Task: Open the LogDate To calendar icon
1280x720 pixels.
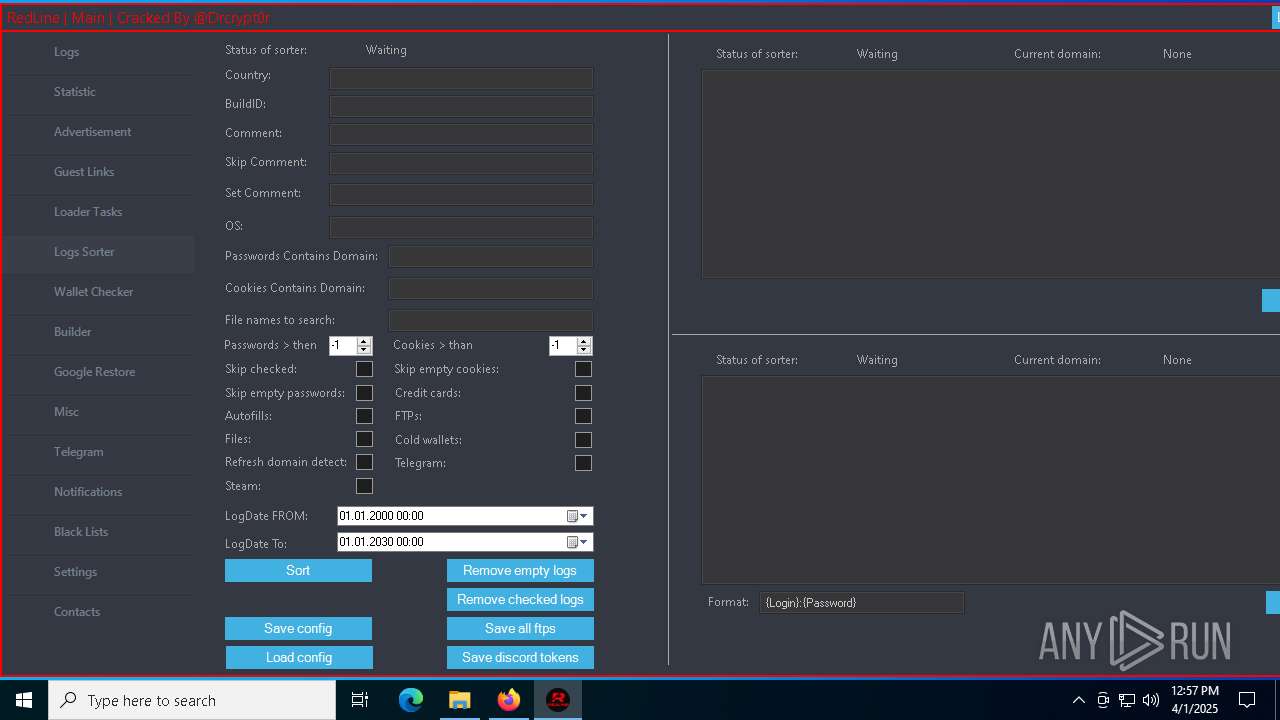Action: (x=572, y=542)
